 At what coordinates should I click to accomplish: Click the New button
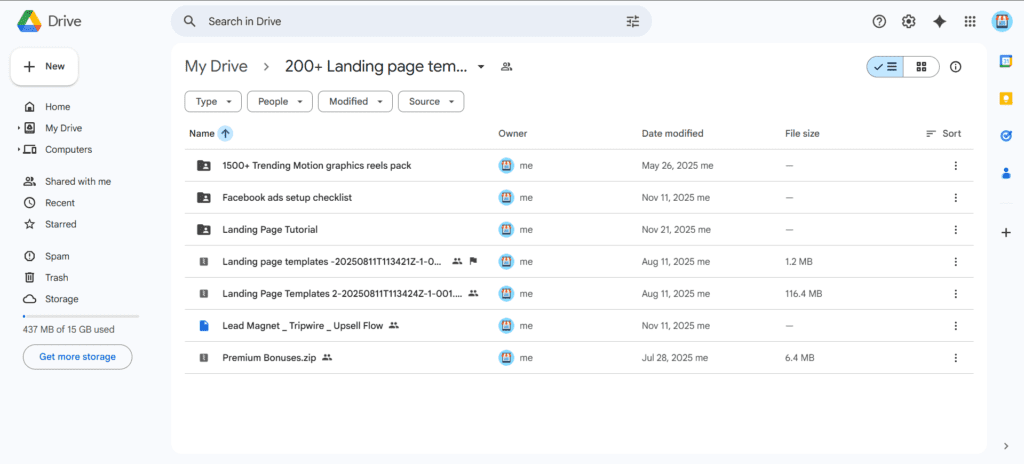pos(44,66)
